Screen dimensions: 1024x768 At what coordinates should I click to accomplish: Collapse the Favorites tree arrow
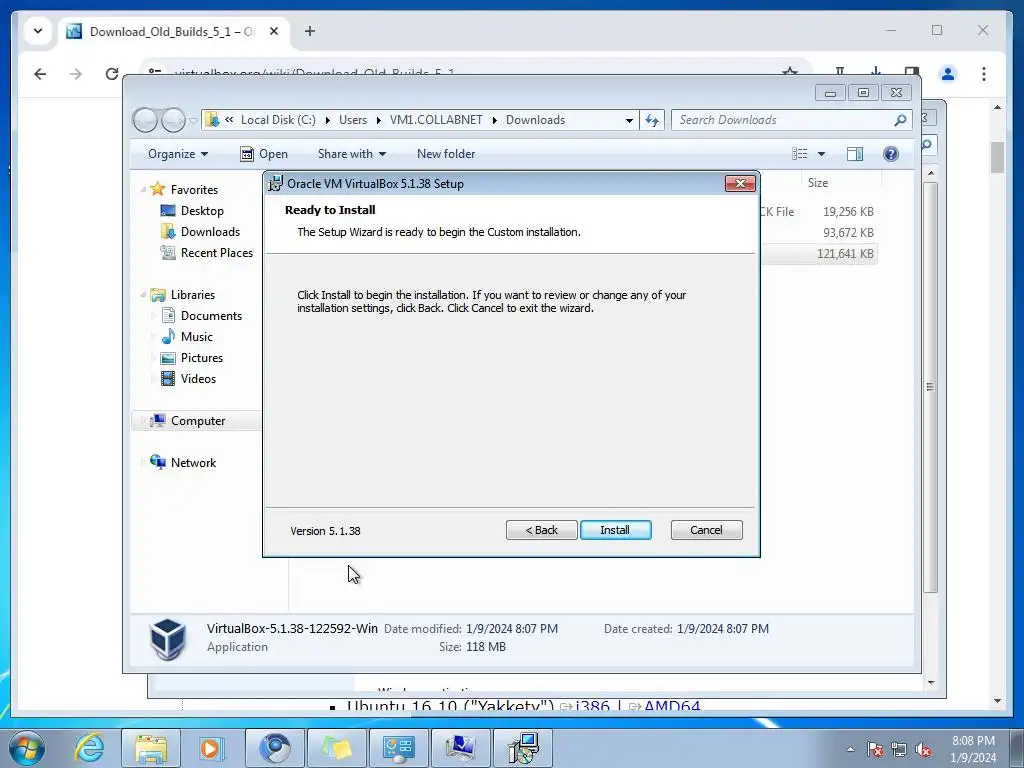[x=143, y=189]
